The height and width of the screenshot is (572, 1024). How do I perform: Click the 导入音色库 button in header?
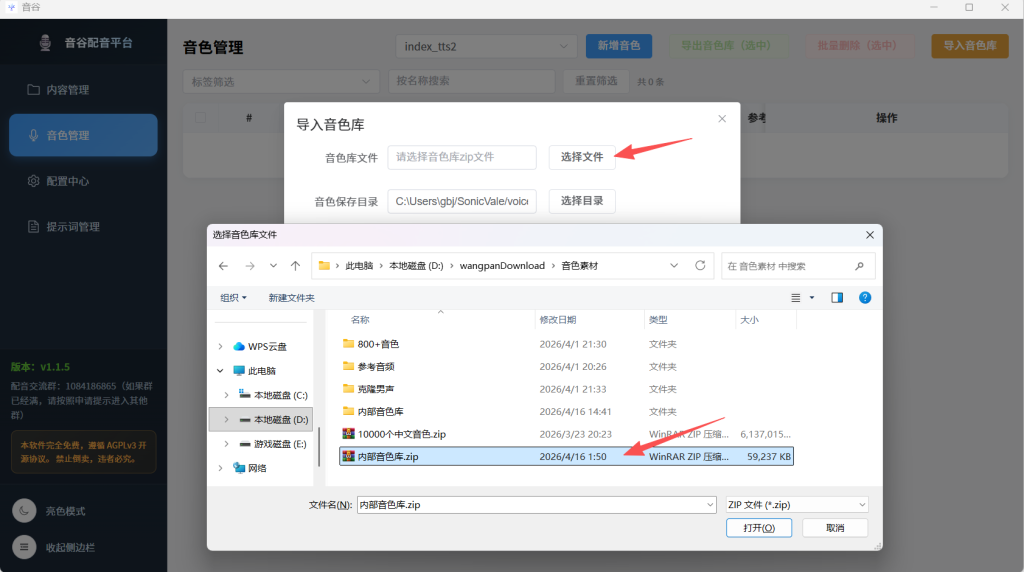970,46
